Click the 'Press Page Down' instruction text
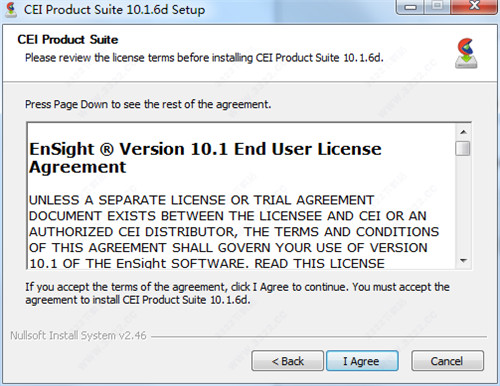Image resolution: width=500 pixels, height=386 pixels. tap(148, 104)
